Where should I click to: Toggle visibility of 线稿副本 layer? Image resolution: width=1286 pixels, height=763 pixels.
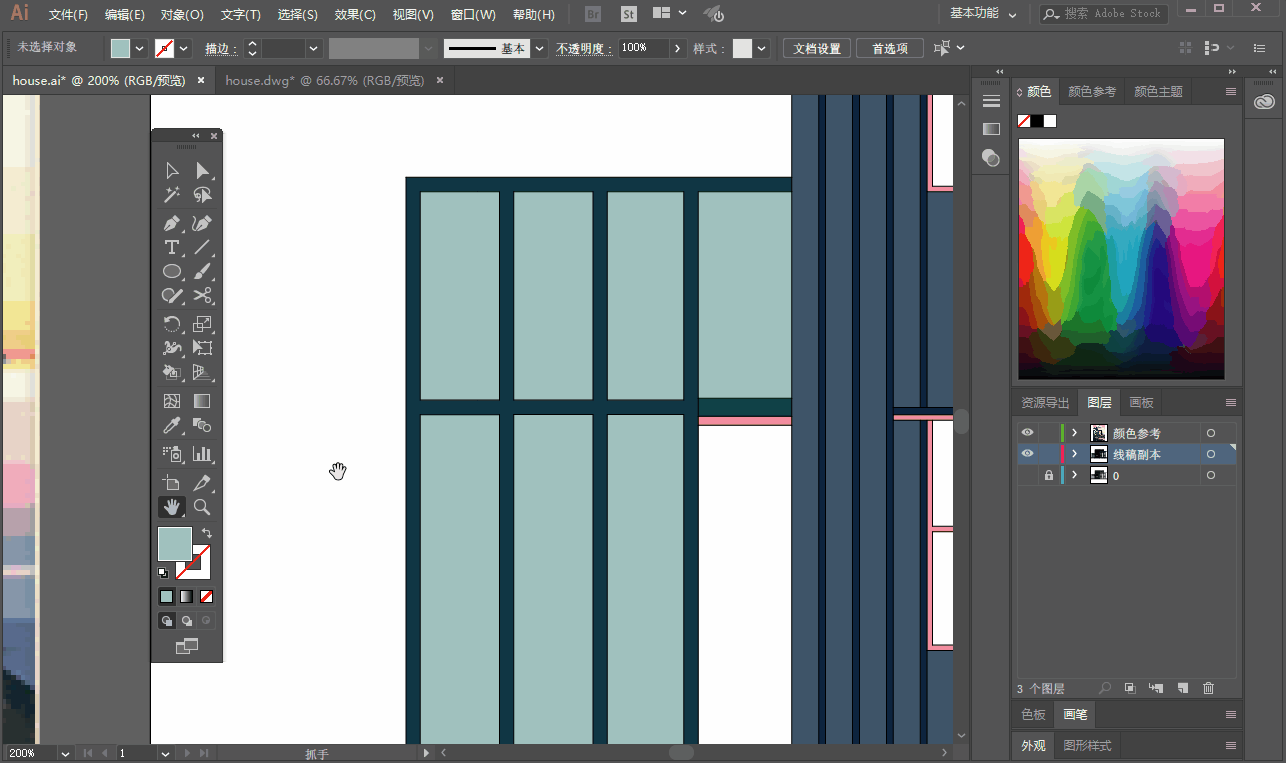click(1027, 454)
